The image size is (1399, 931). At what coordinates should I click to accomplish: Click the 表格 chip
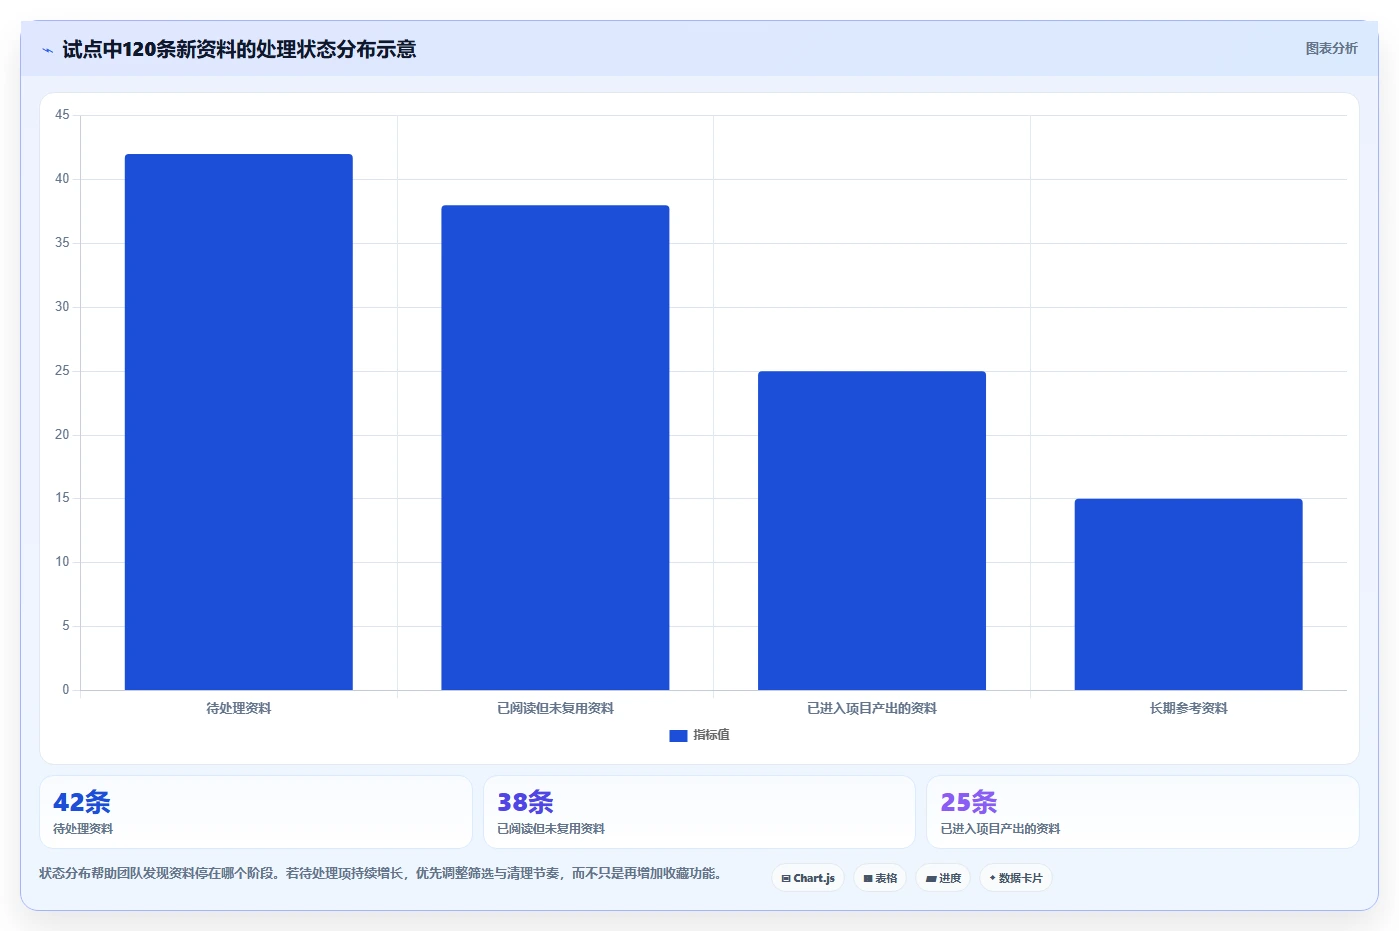pyautogui.click(x=880, y=878)
